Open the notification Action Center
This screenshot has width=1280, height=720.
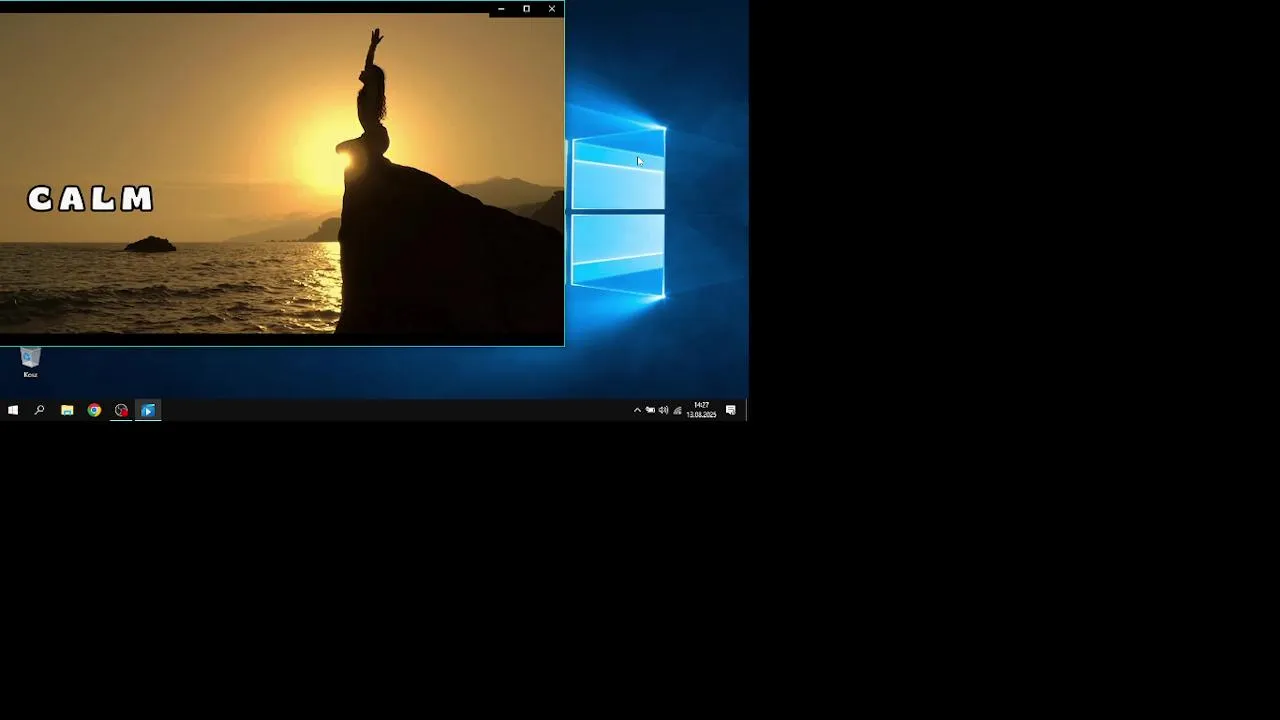click(x=731, y=410)
